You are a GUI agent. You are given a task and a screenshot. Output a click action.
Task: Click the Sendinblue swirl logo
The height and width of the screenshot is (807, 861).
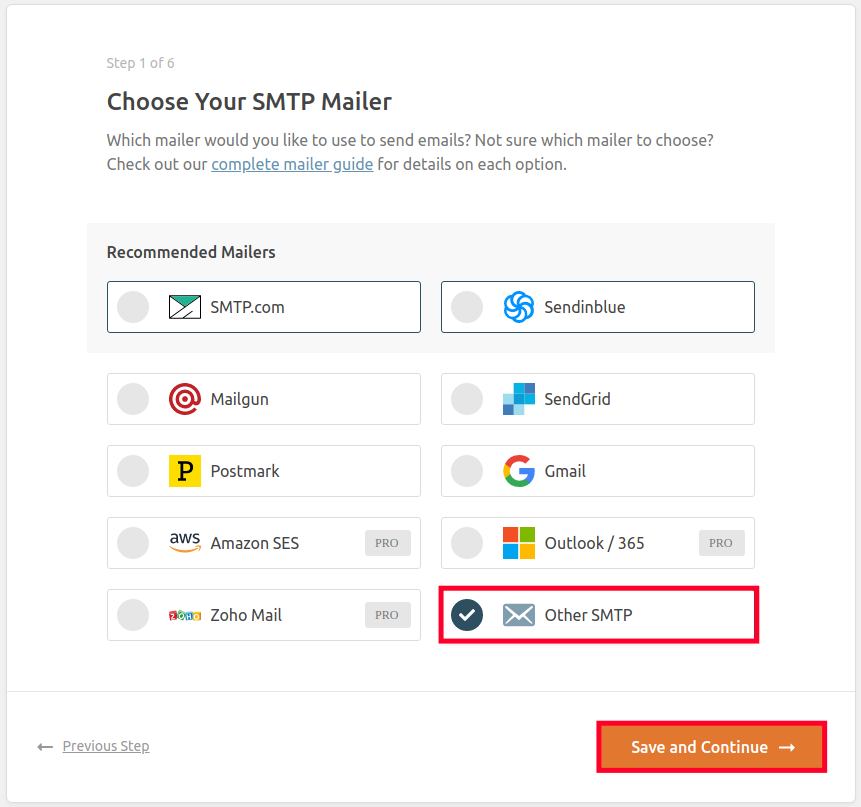519,307
